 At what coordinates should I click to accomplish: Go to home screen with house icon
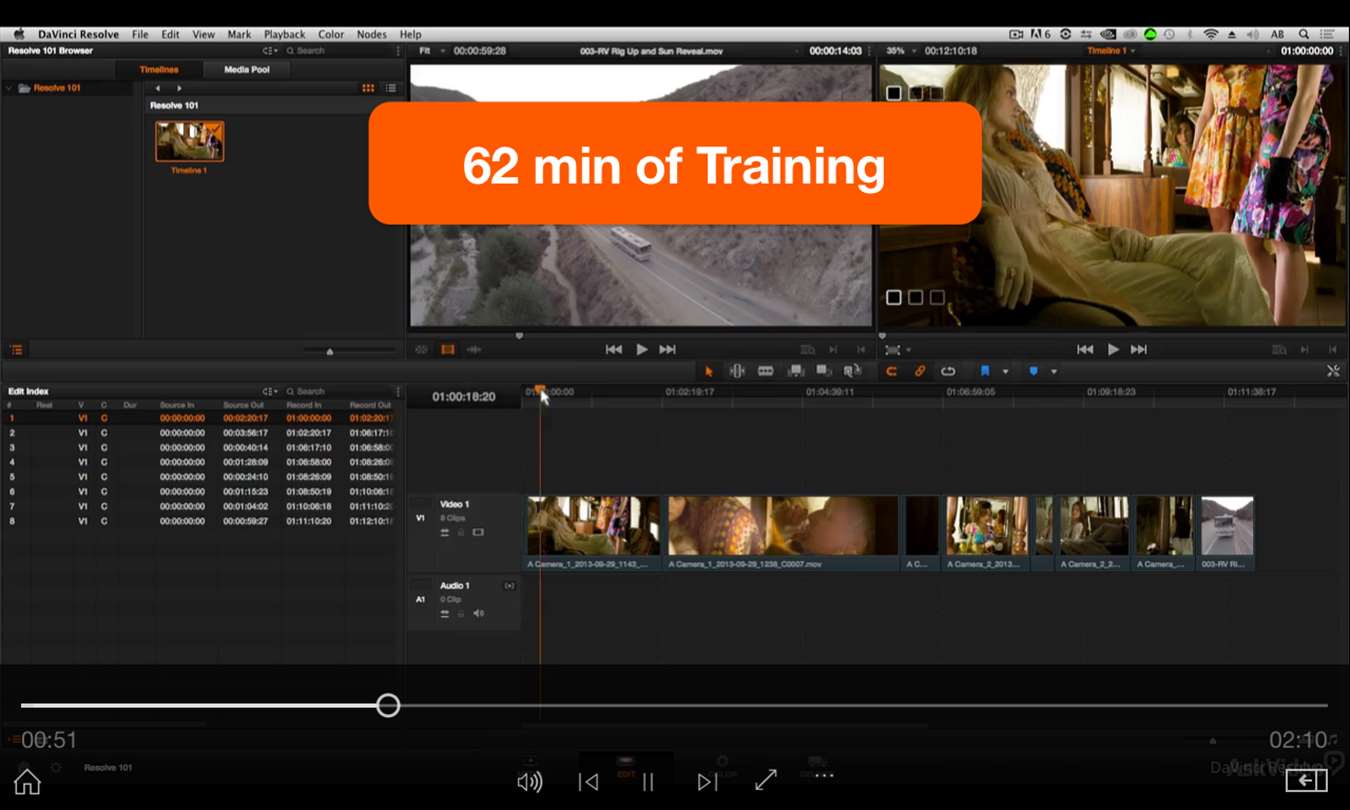tap(27, 781)
